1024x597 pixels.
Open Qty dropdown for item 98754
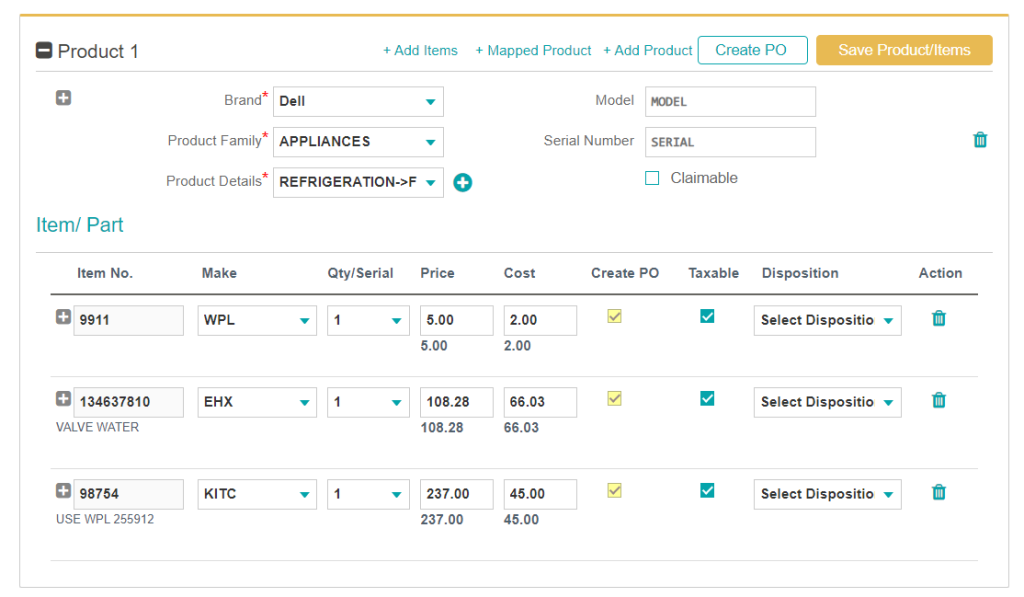368,494
